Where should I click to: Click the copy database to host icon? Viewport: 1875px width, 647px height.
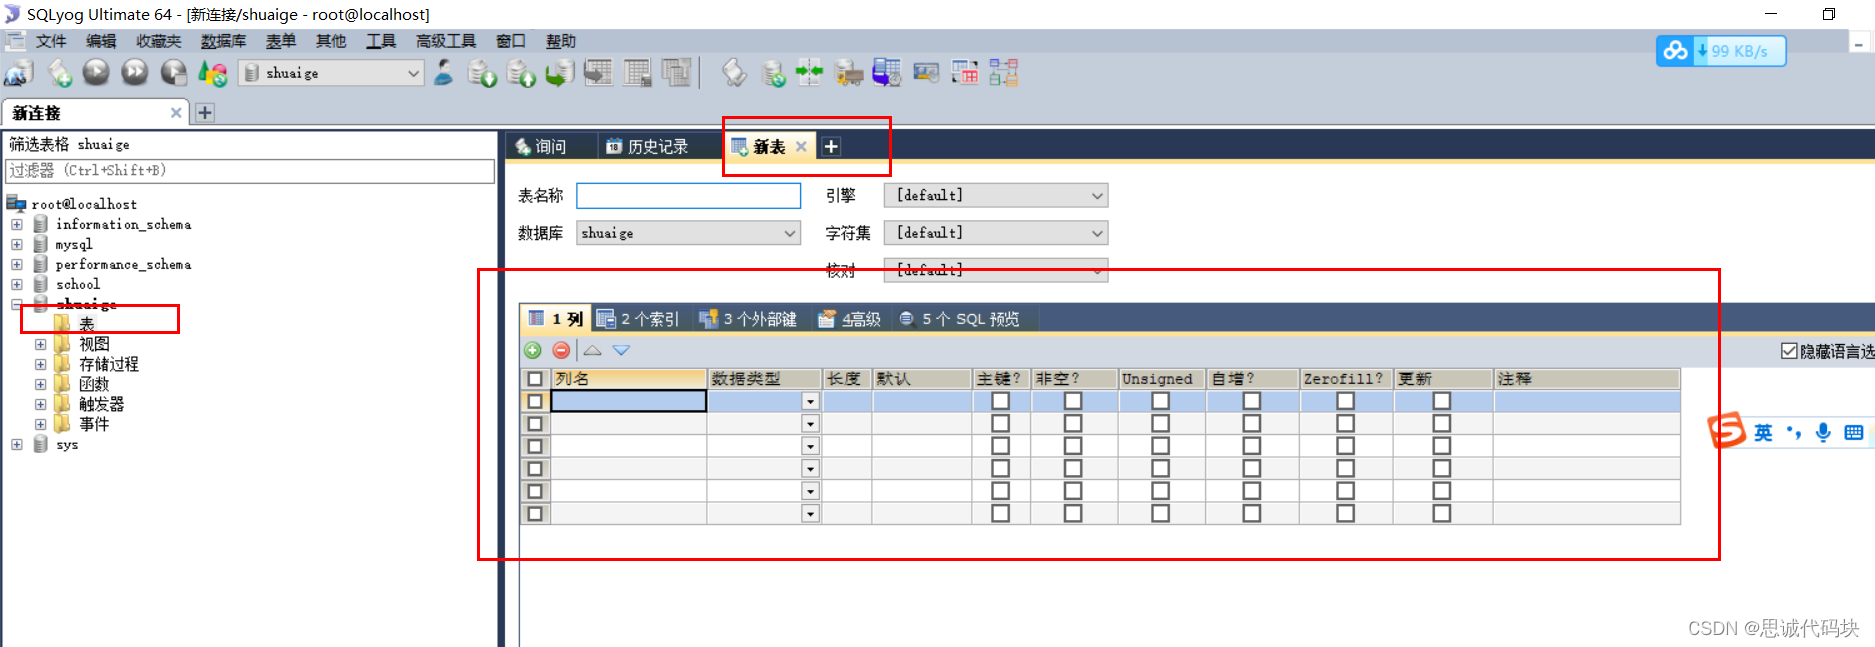coord(560,73)
